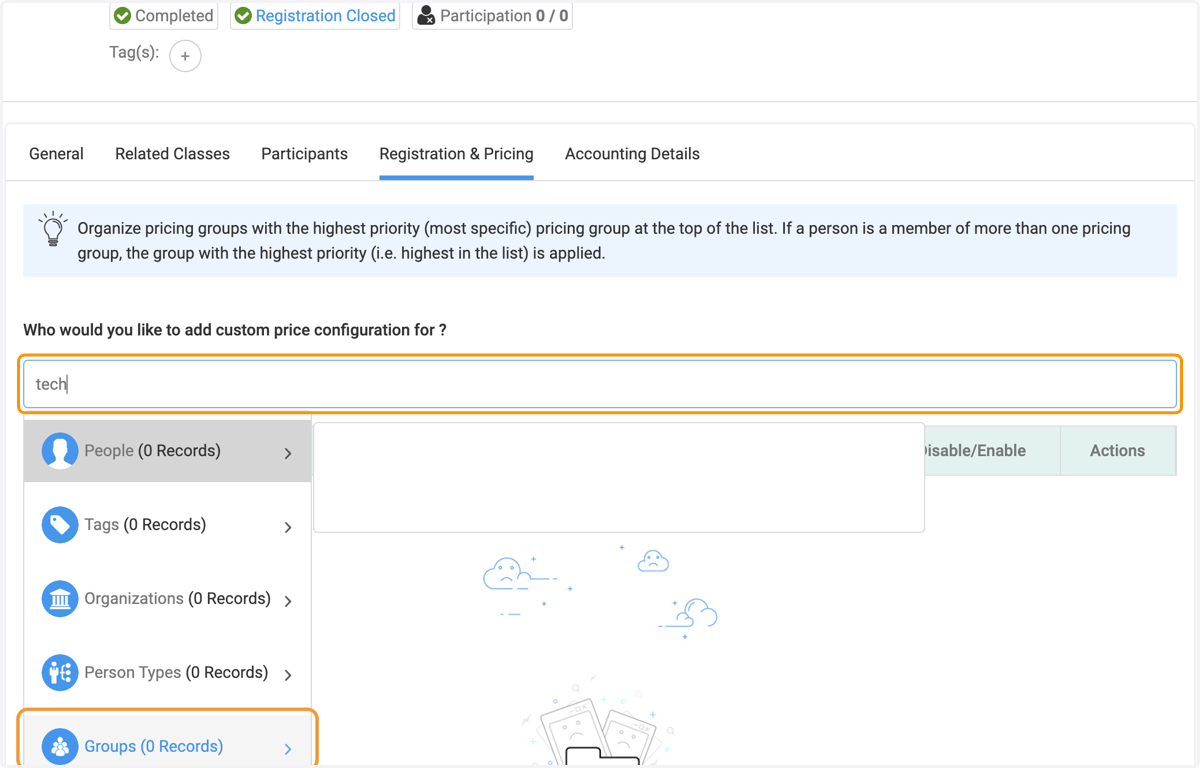Expand the Organizations results chevron
Screen dimensions: 1200x768
pyautogui.click(x=288, y=601)
